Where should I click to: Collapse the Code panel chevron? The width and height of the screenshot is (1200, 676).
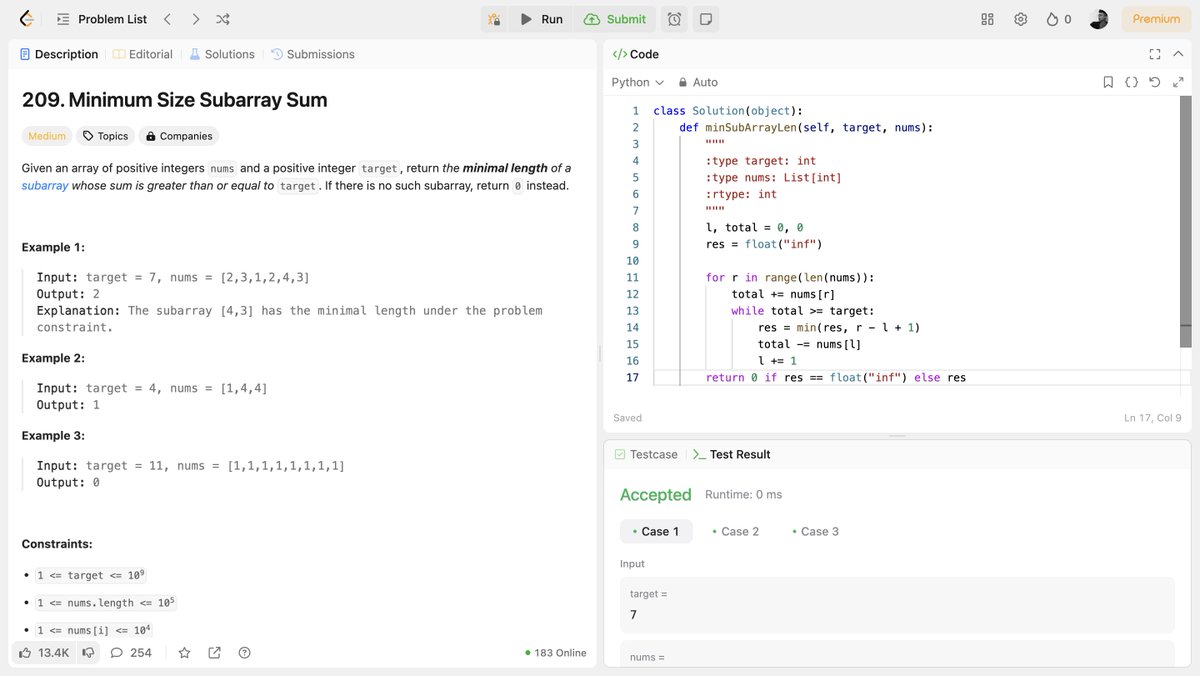coord(1178,54)
